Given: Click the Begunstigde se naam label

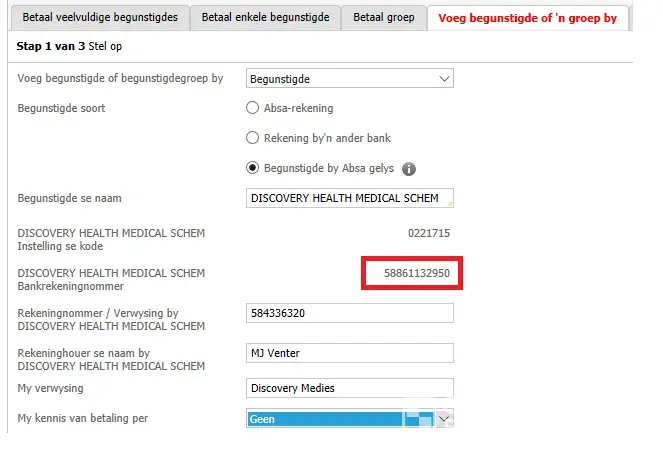Looking at the screenshot, I should (69, 198).
